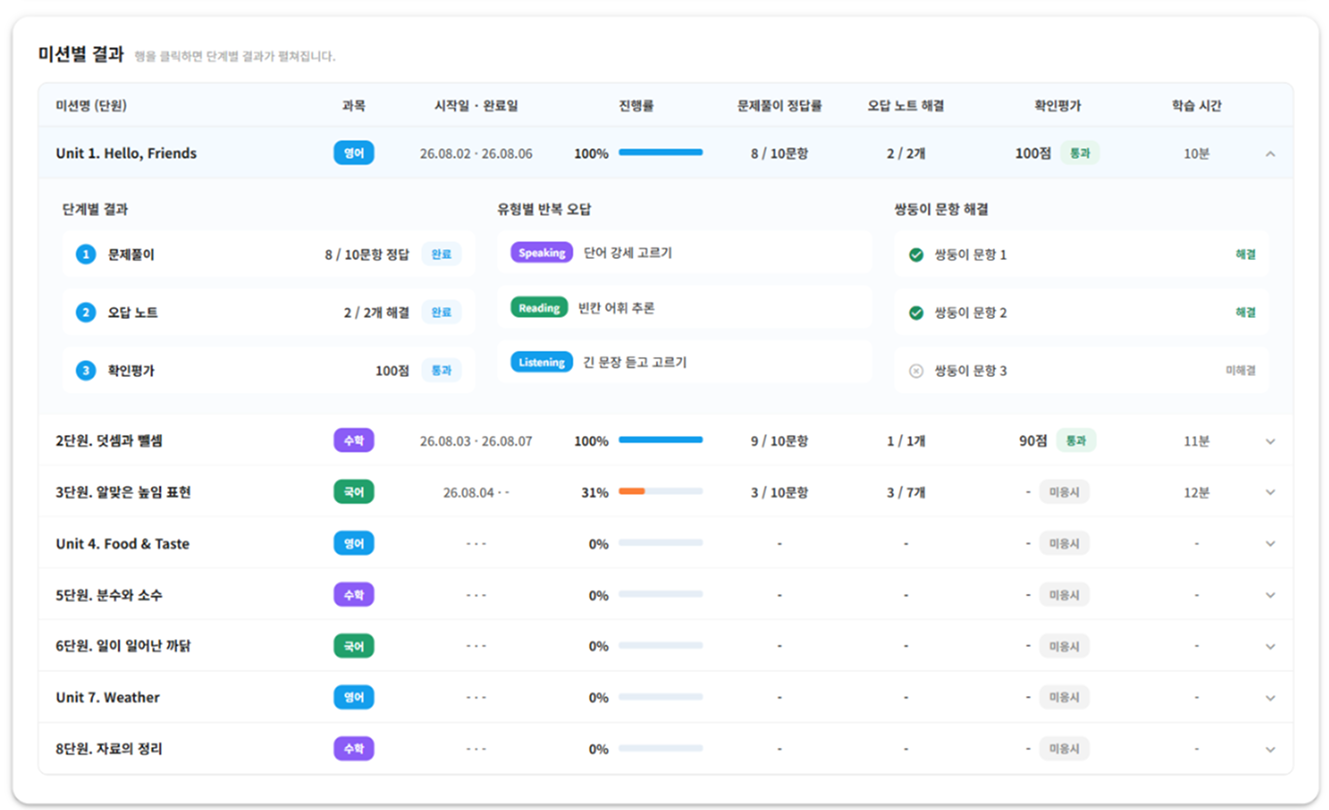The image size is (1329, 810).
Task: Click the 문제풀이 정답률 column header
Action: 779,105
